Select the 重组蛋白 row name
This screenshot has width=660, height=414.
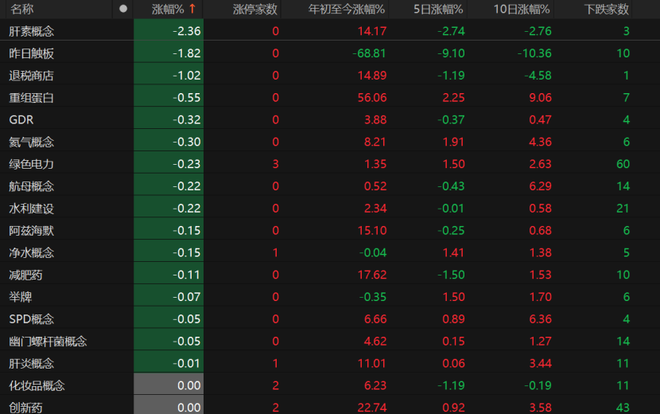(x=32, y=97)
